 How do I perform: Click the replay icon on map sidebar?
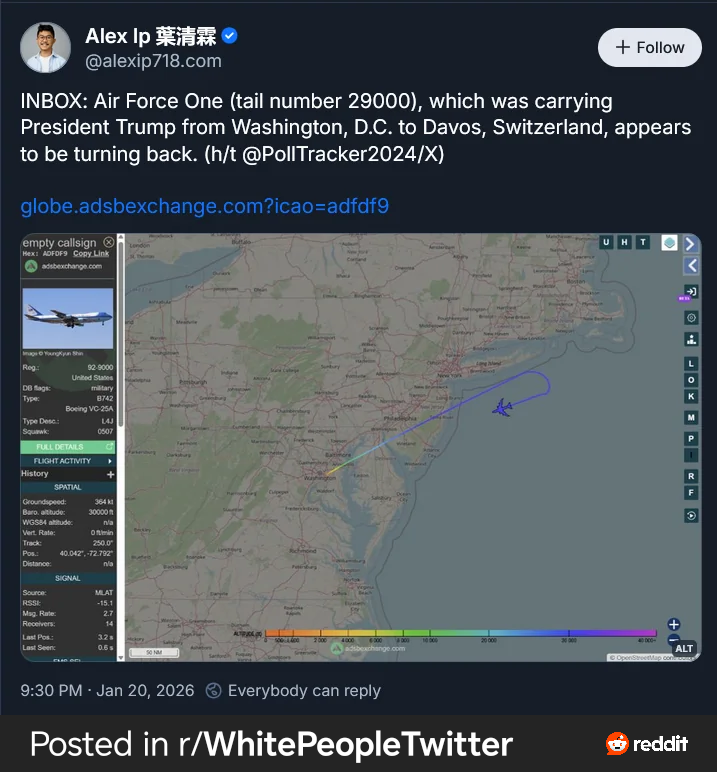point(691,516)
